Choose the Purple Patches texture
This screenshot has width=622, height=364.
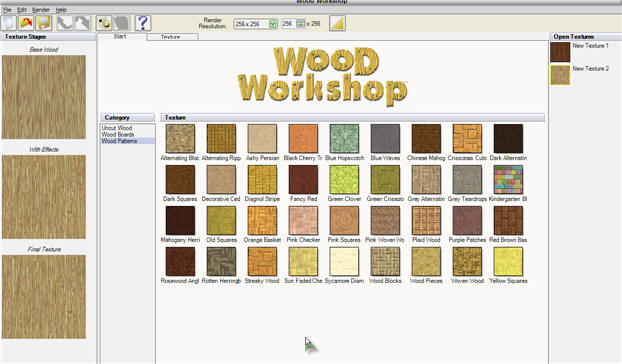pos(467,221)
